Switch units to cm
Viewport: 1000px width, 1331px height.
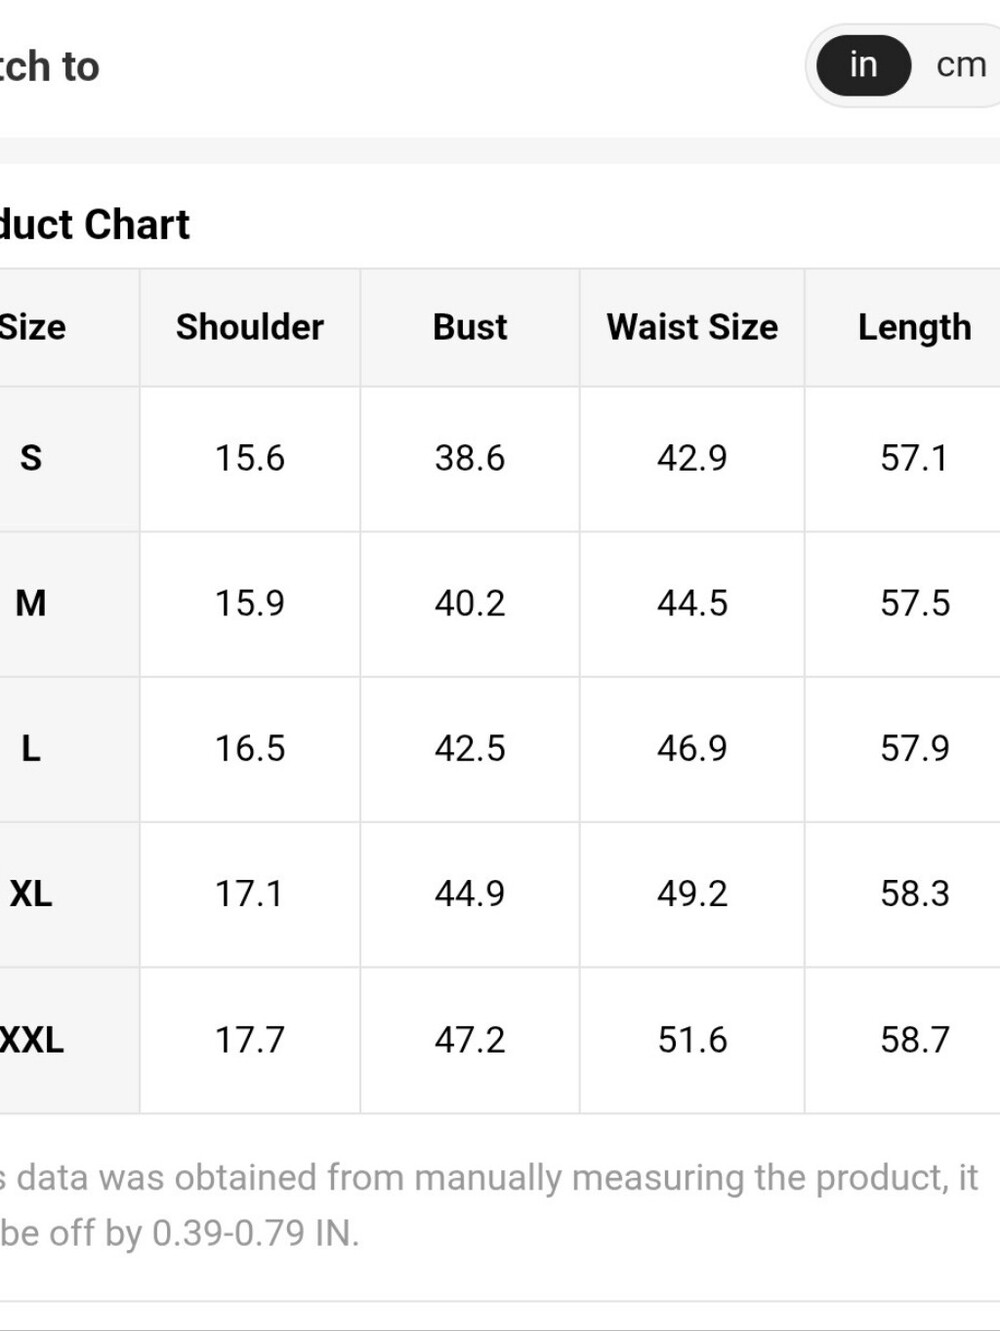(x=961, y=65)
